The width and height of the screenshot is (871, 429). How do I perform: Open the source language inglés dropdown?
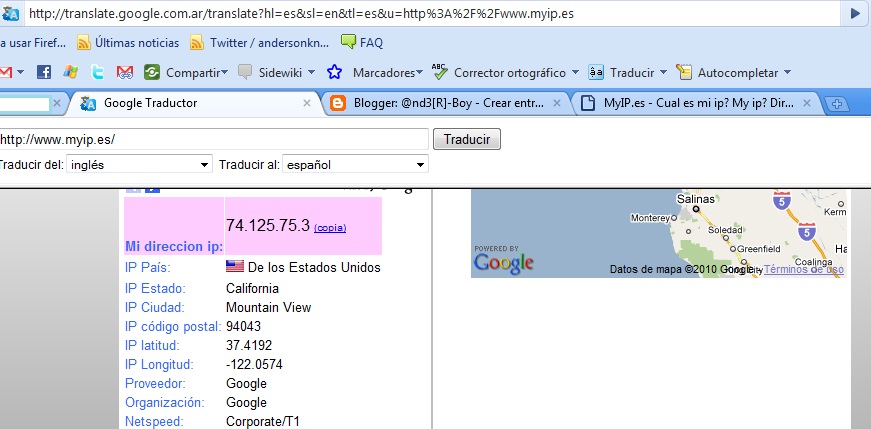click(x=139, y=164)
